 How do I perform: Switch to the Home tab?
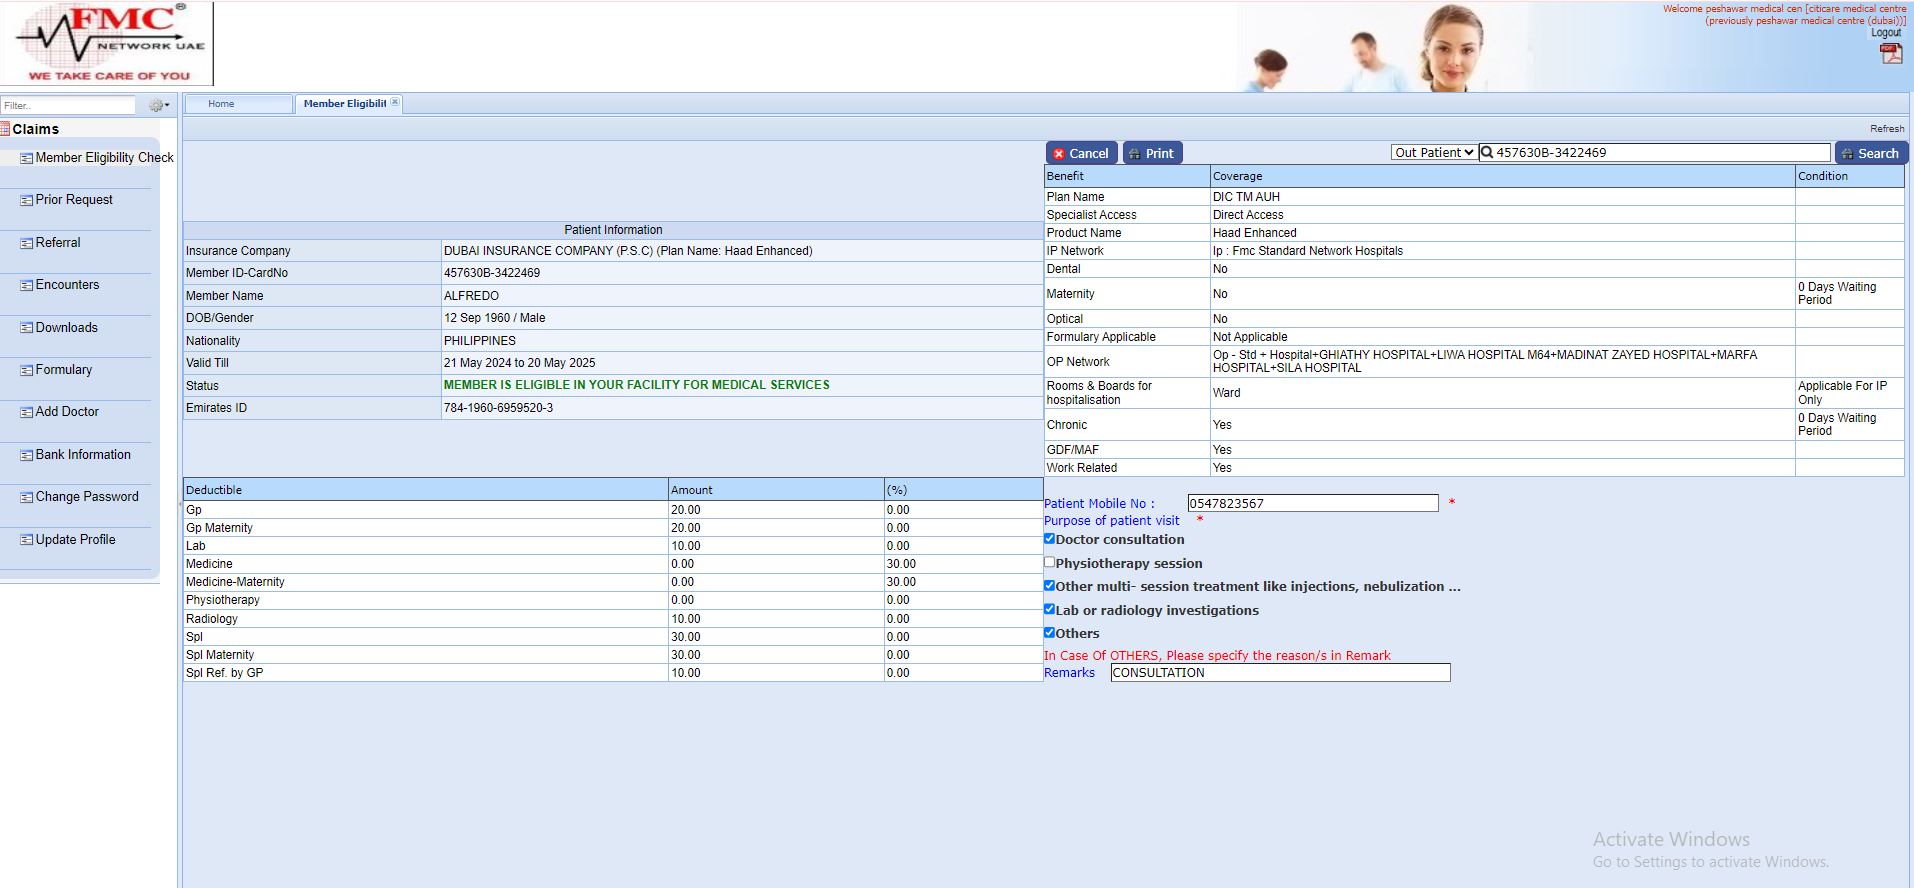pyautogui.click(x=221, y=104)
